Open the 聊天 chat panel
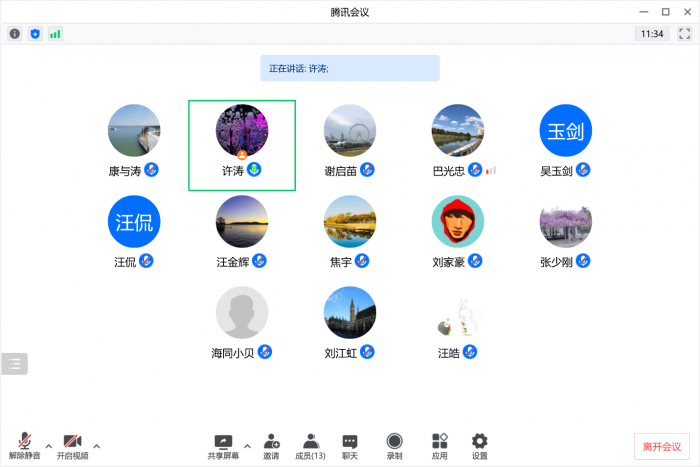700x467 pixels. coord(350,446)
